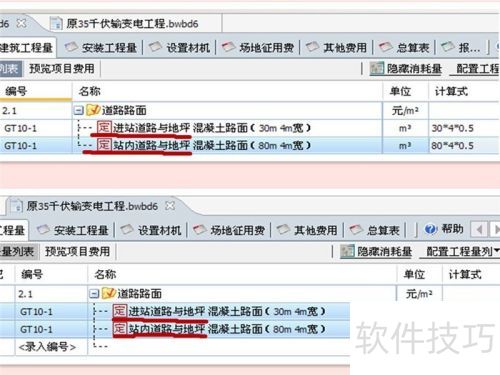Click 预览项目费用 in the top window
This screenshot has width=500, height=375.
[62, 69]
